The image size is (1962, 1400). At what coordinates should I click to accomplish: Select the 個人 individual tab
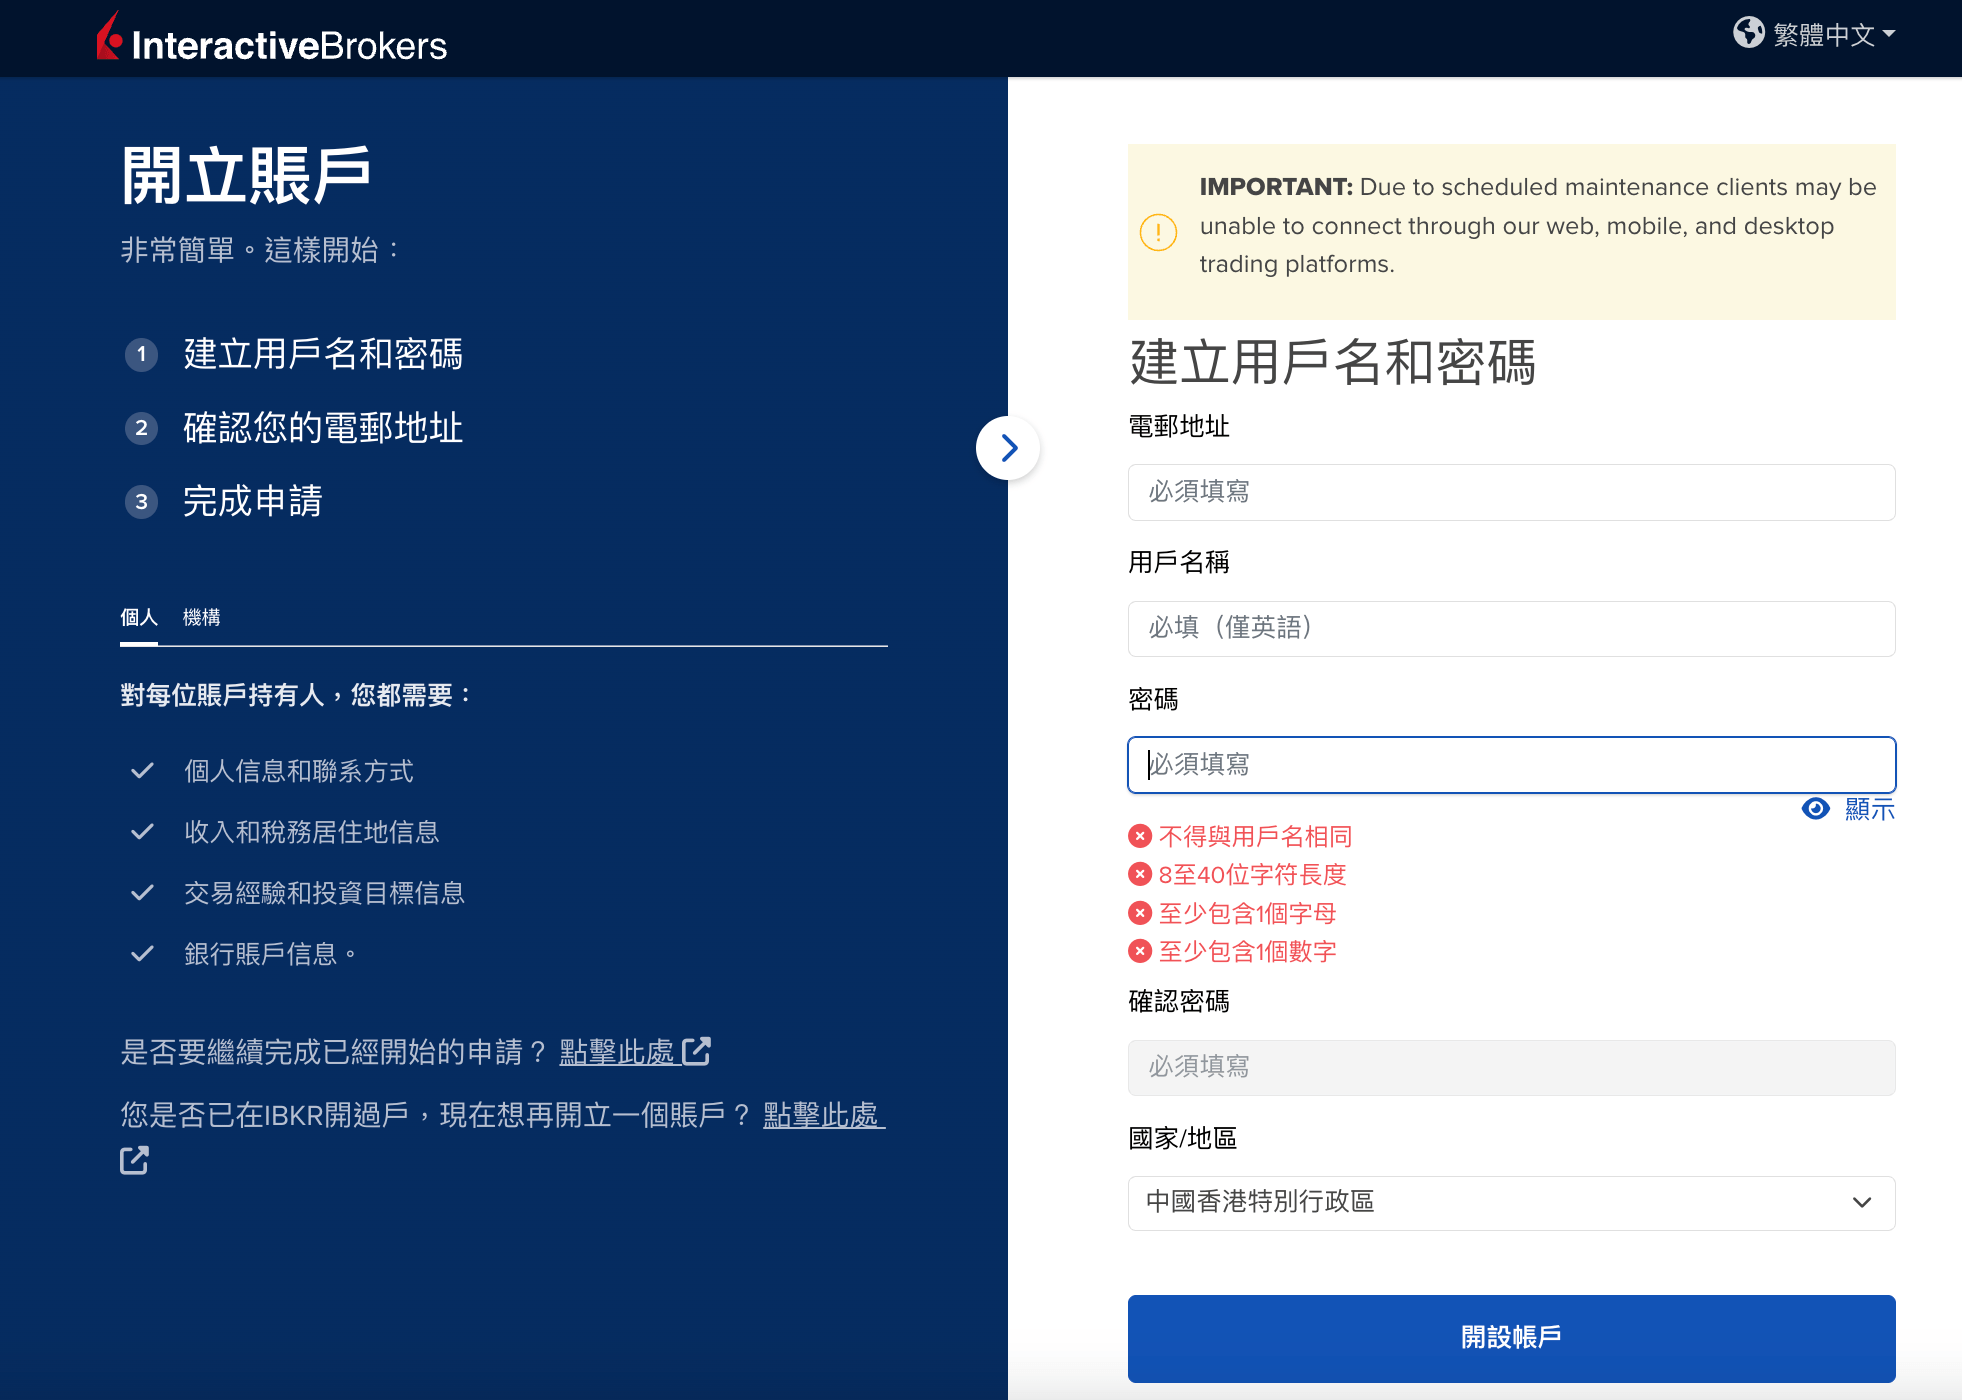tap(139, 618)
